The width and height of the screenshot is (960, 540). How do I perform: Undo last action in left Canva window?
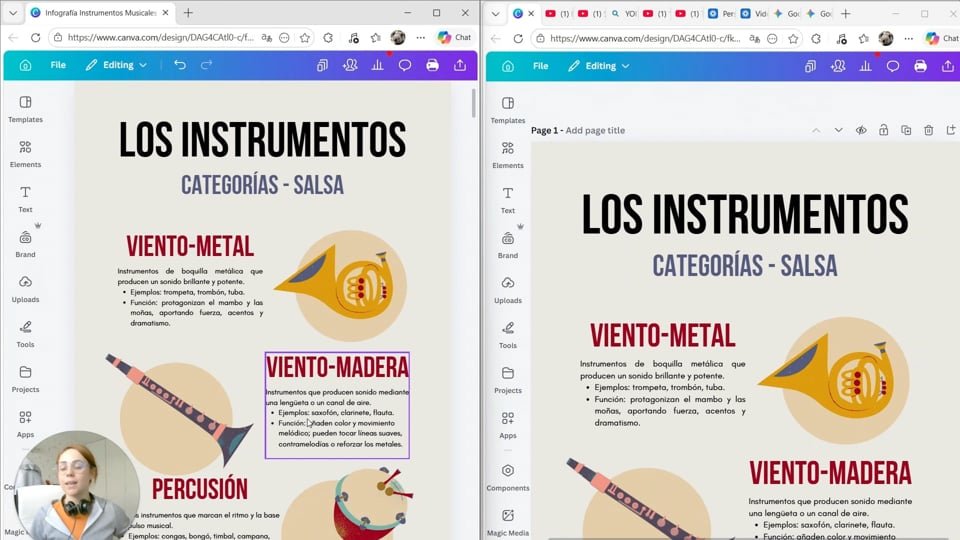179,65
